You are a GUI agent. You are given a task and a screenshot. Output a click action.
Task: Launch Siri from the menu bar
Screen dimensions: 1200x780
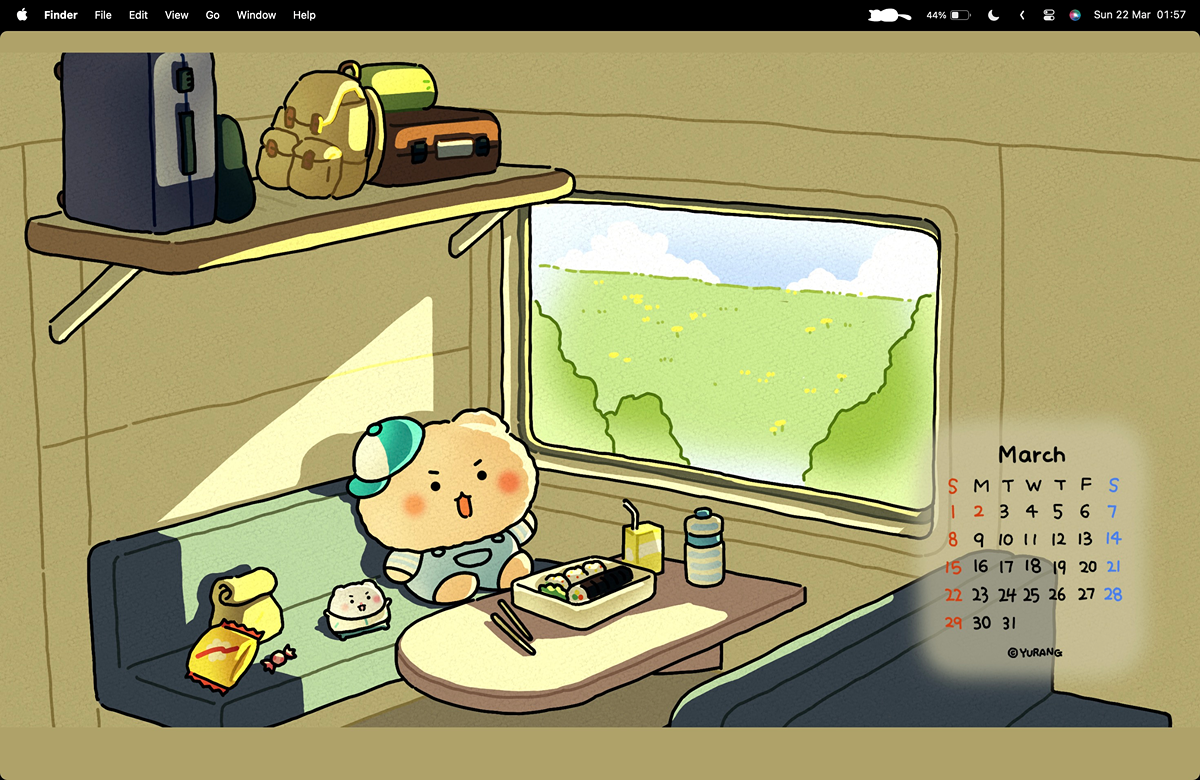pos(1075,15)
